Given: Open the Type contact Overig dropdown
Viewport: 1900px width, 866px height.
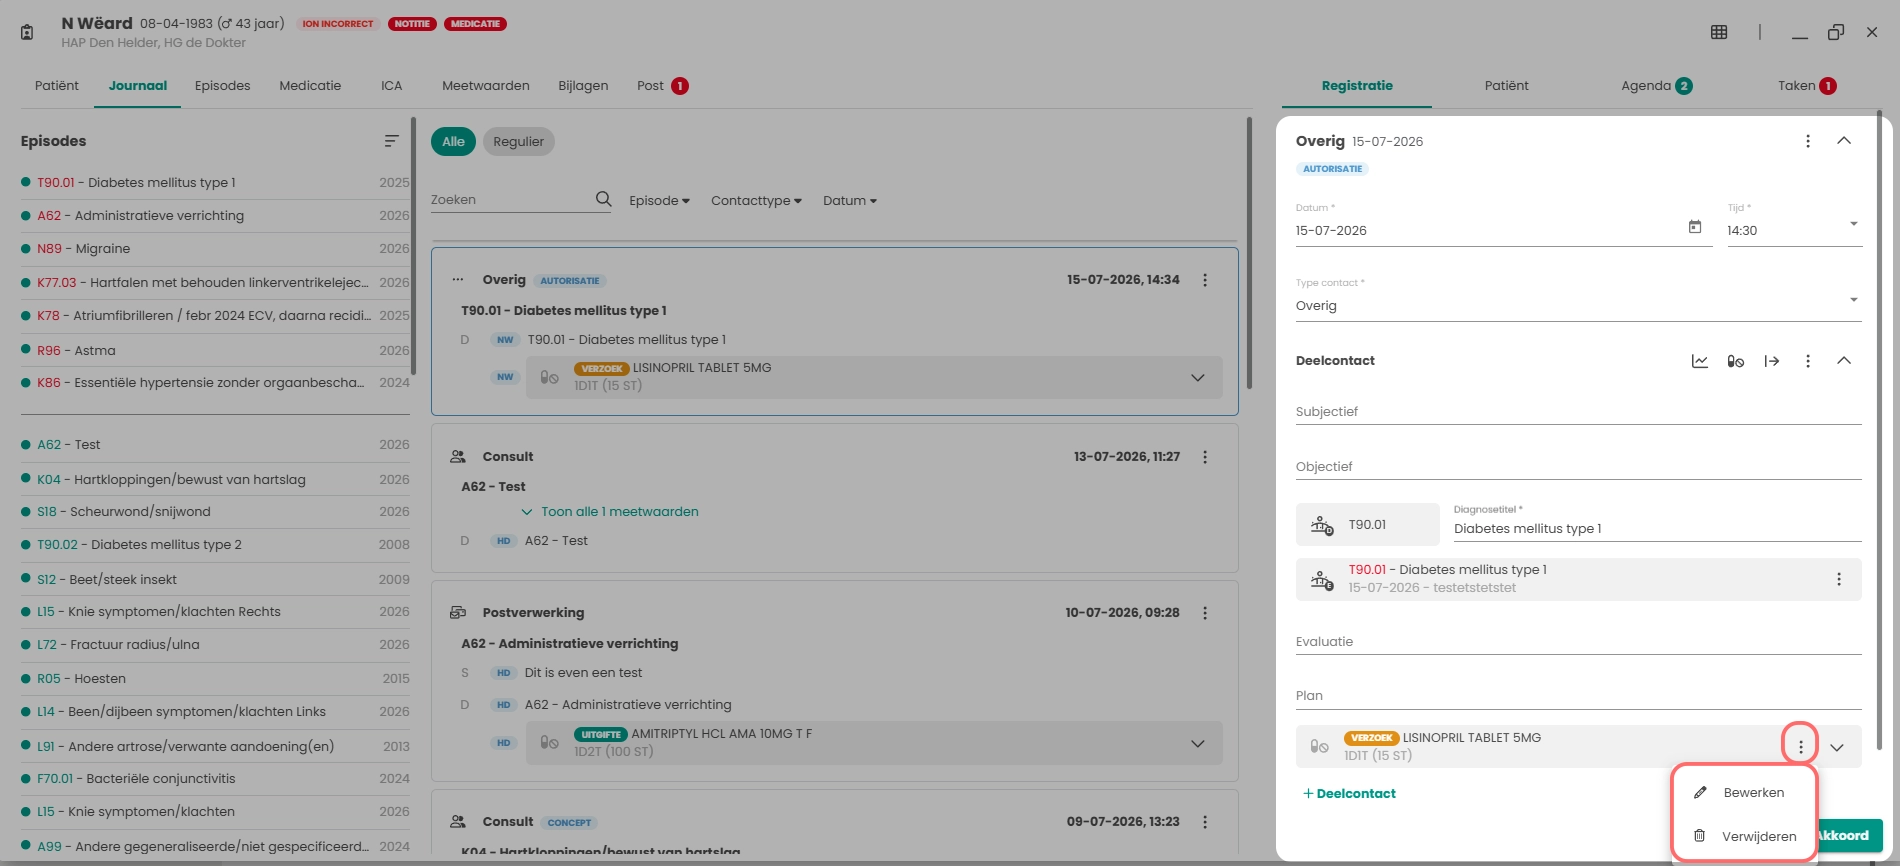Looking at the screenshot, I should (1578, 304).
